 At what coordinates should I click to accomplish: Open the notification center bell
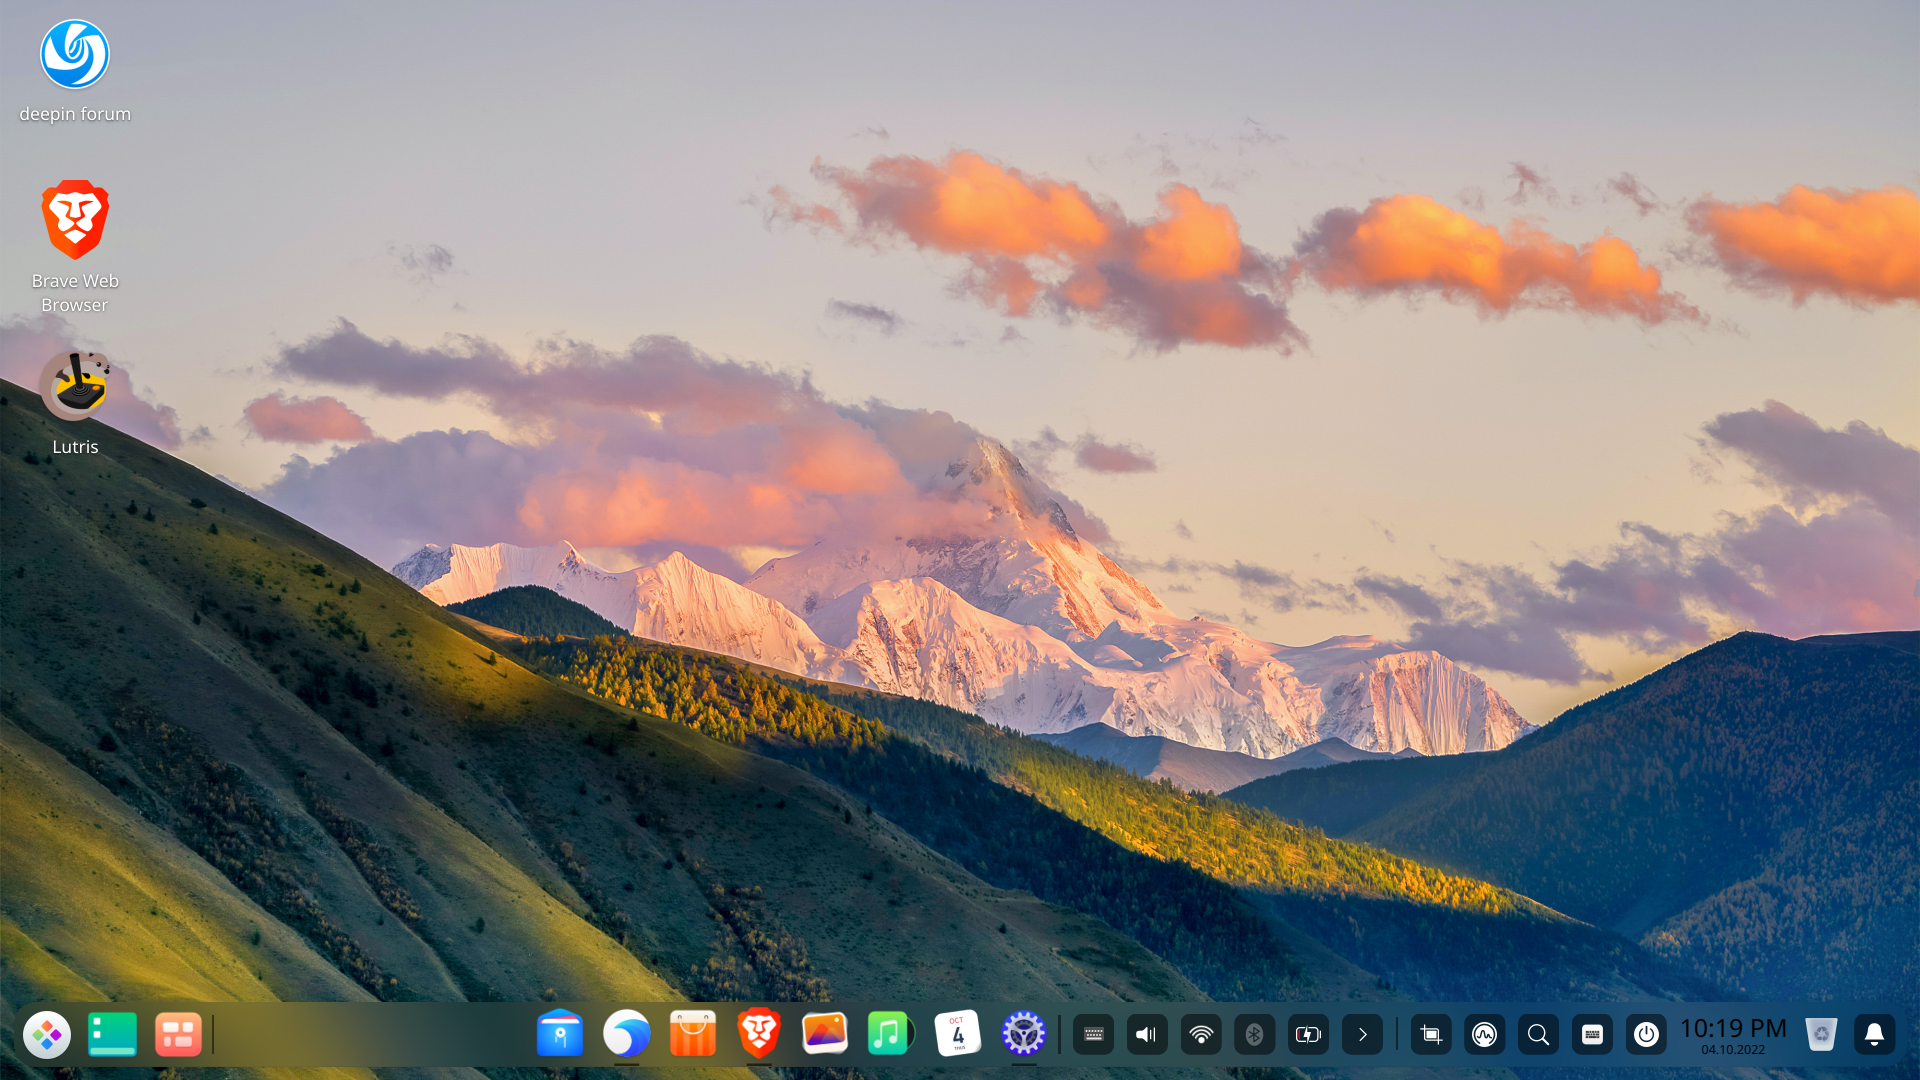[1875, 1035]
